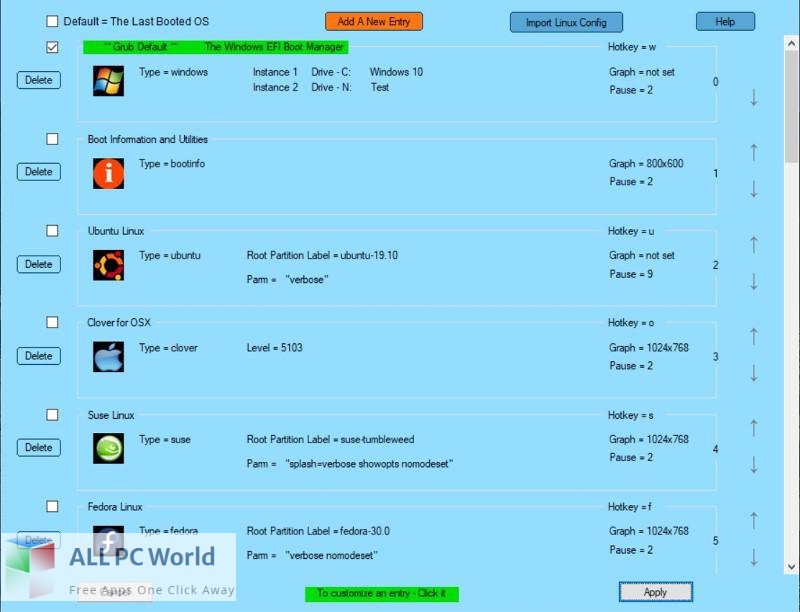Move Clover for OSX entry down
This screenshot has width=800, height=612.
point(754,373)
